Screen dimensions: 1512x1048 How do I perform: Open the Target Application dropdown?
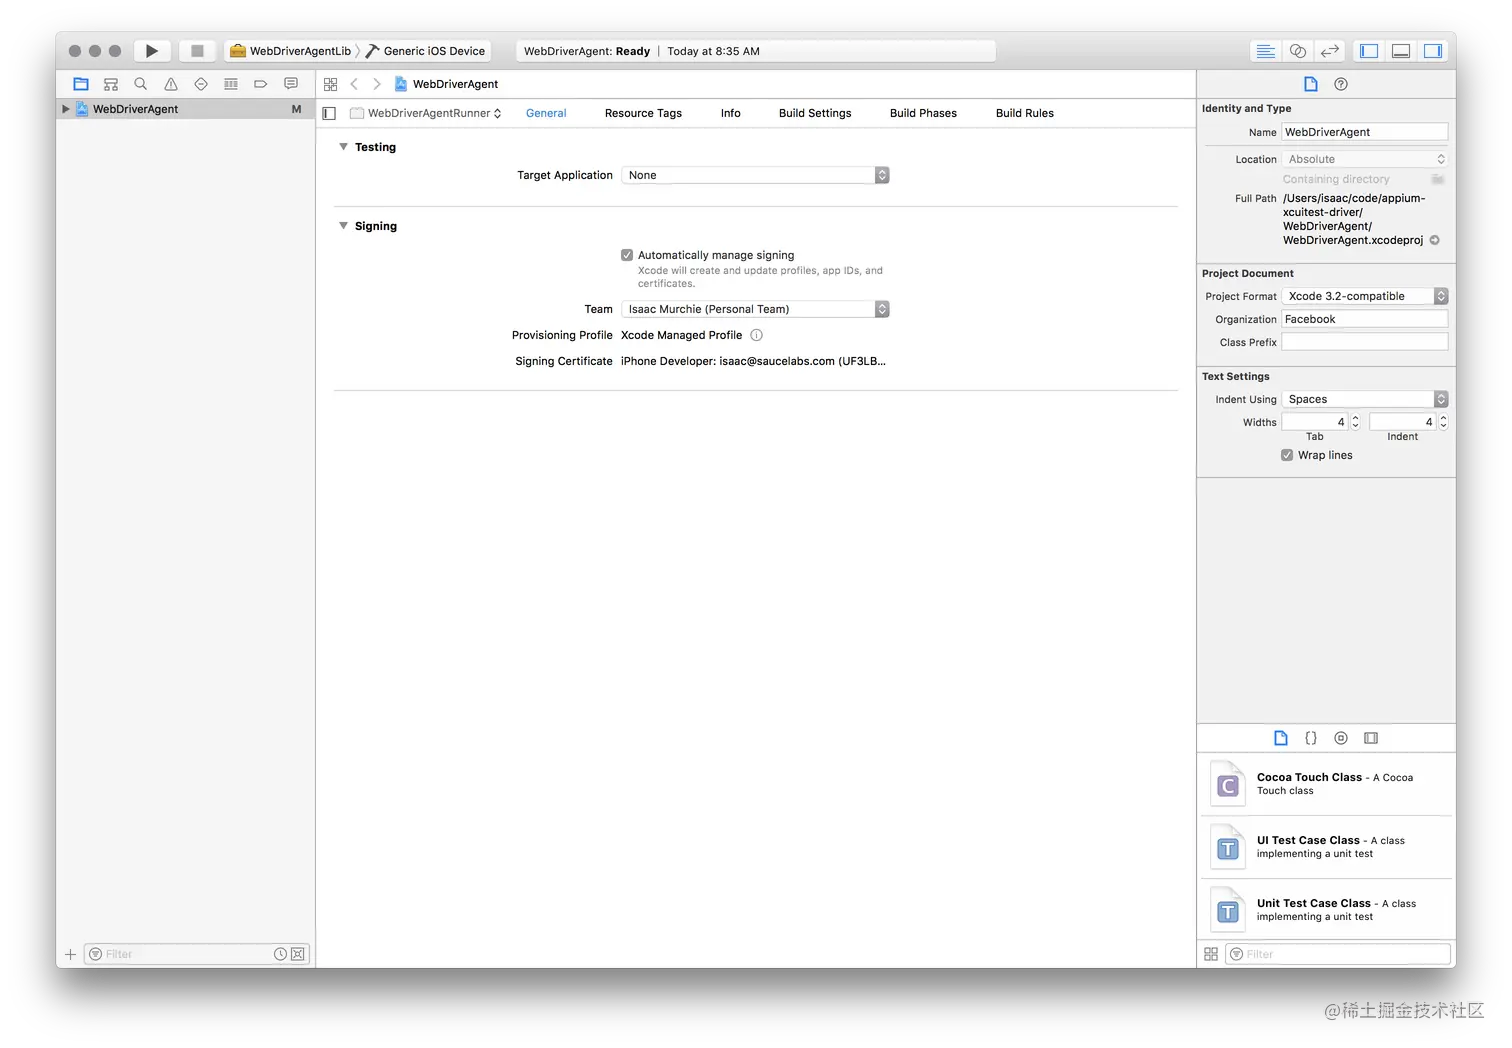755,175
